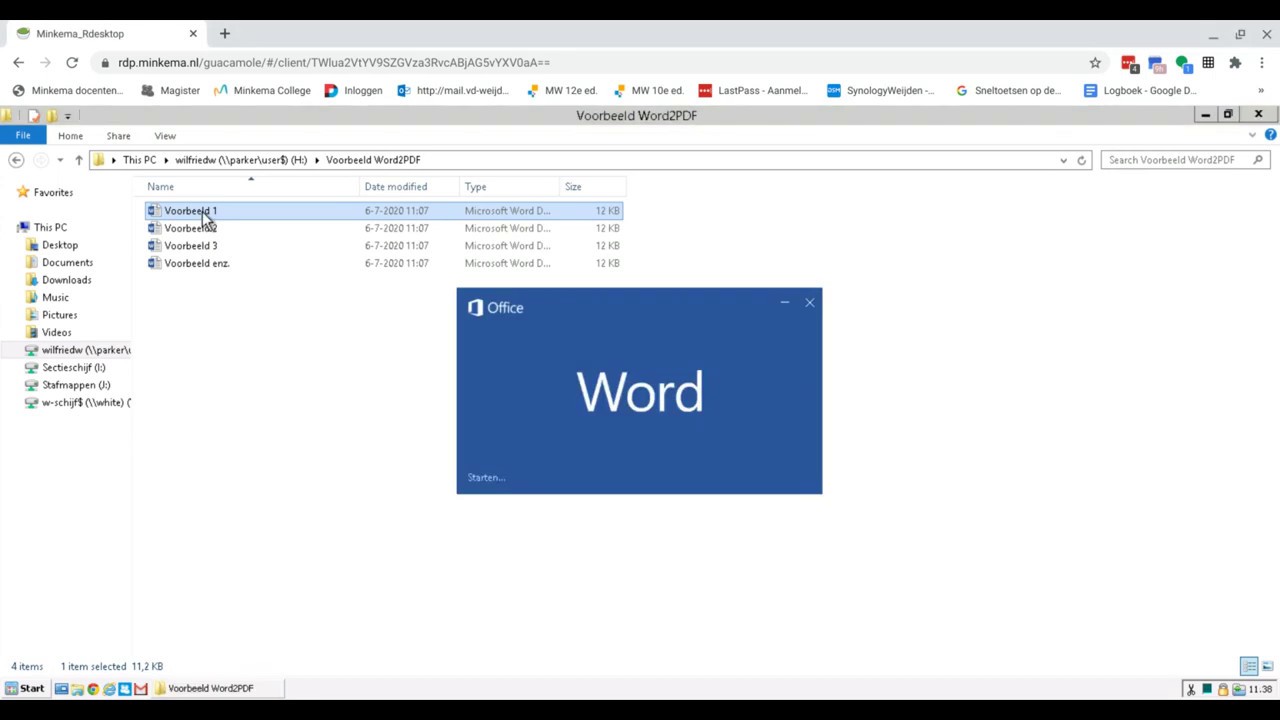Open Chrome from remote taskbar
This screenshot has width=1280, height=720.
(x=93, y=688)
